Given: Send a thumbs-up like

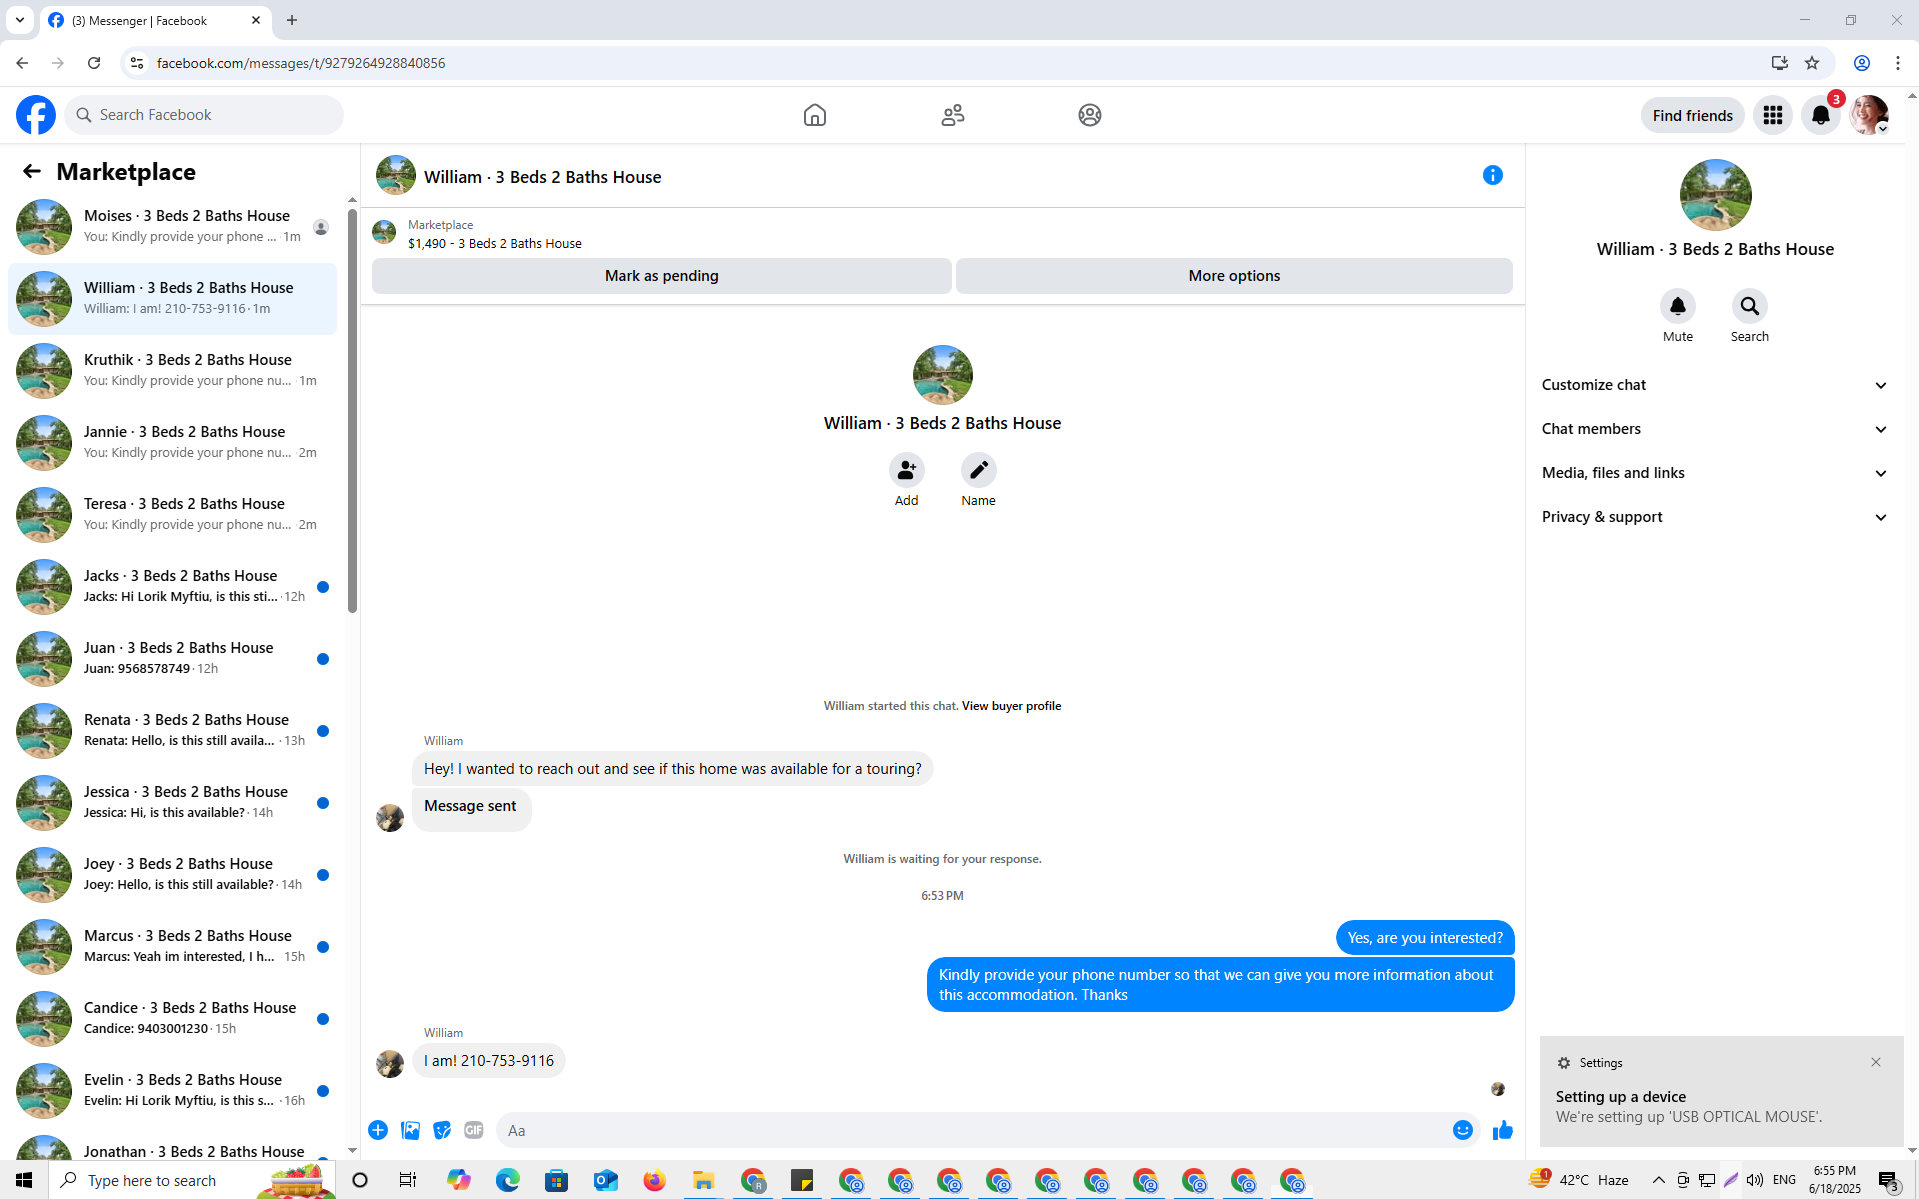Looking at the screenshot, I should pyautogui.click(x=1503, y=1130).
